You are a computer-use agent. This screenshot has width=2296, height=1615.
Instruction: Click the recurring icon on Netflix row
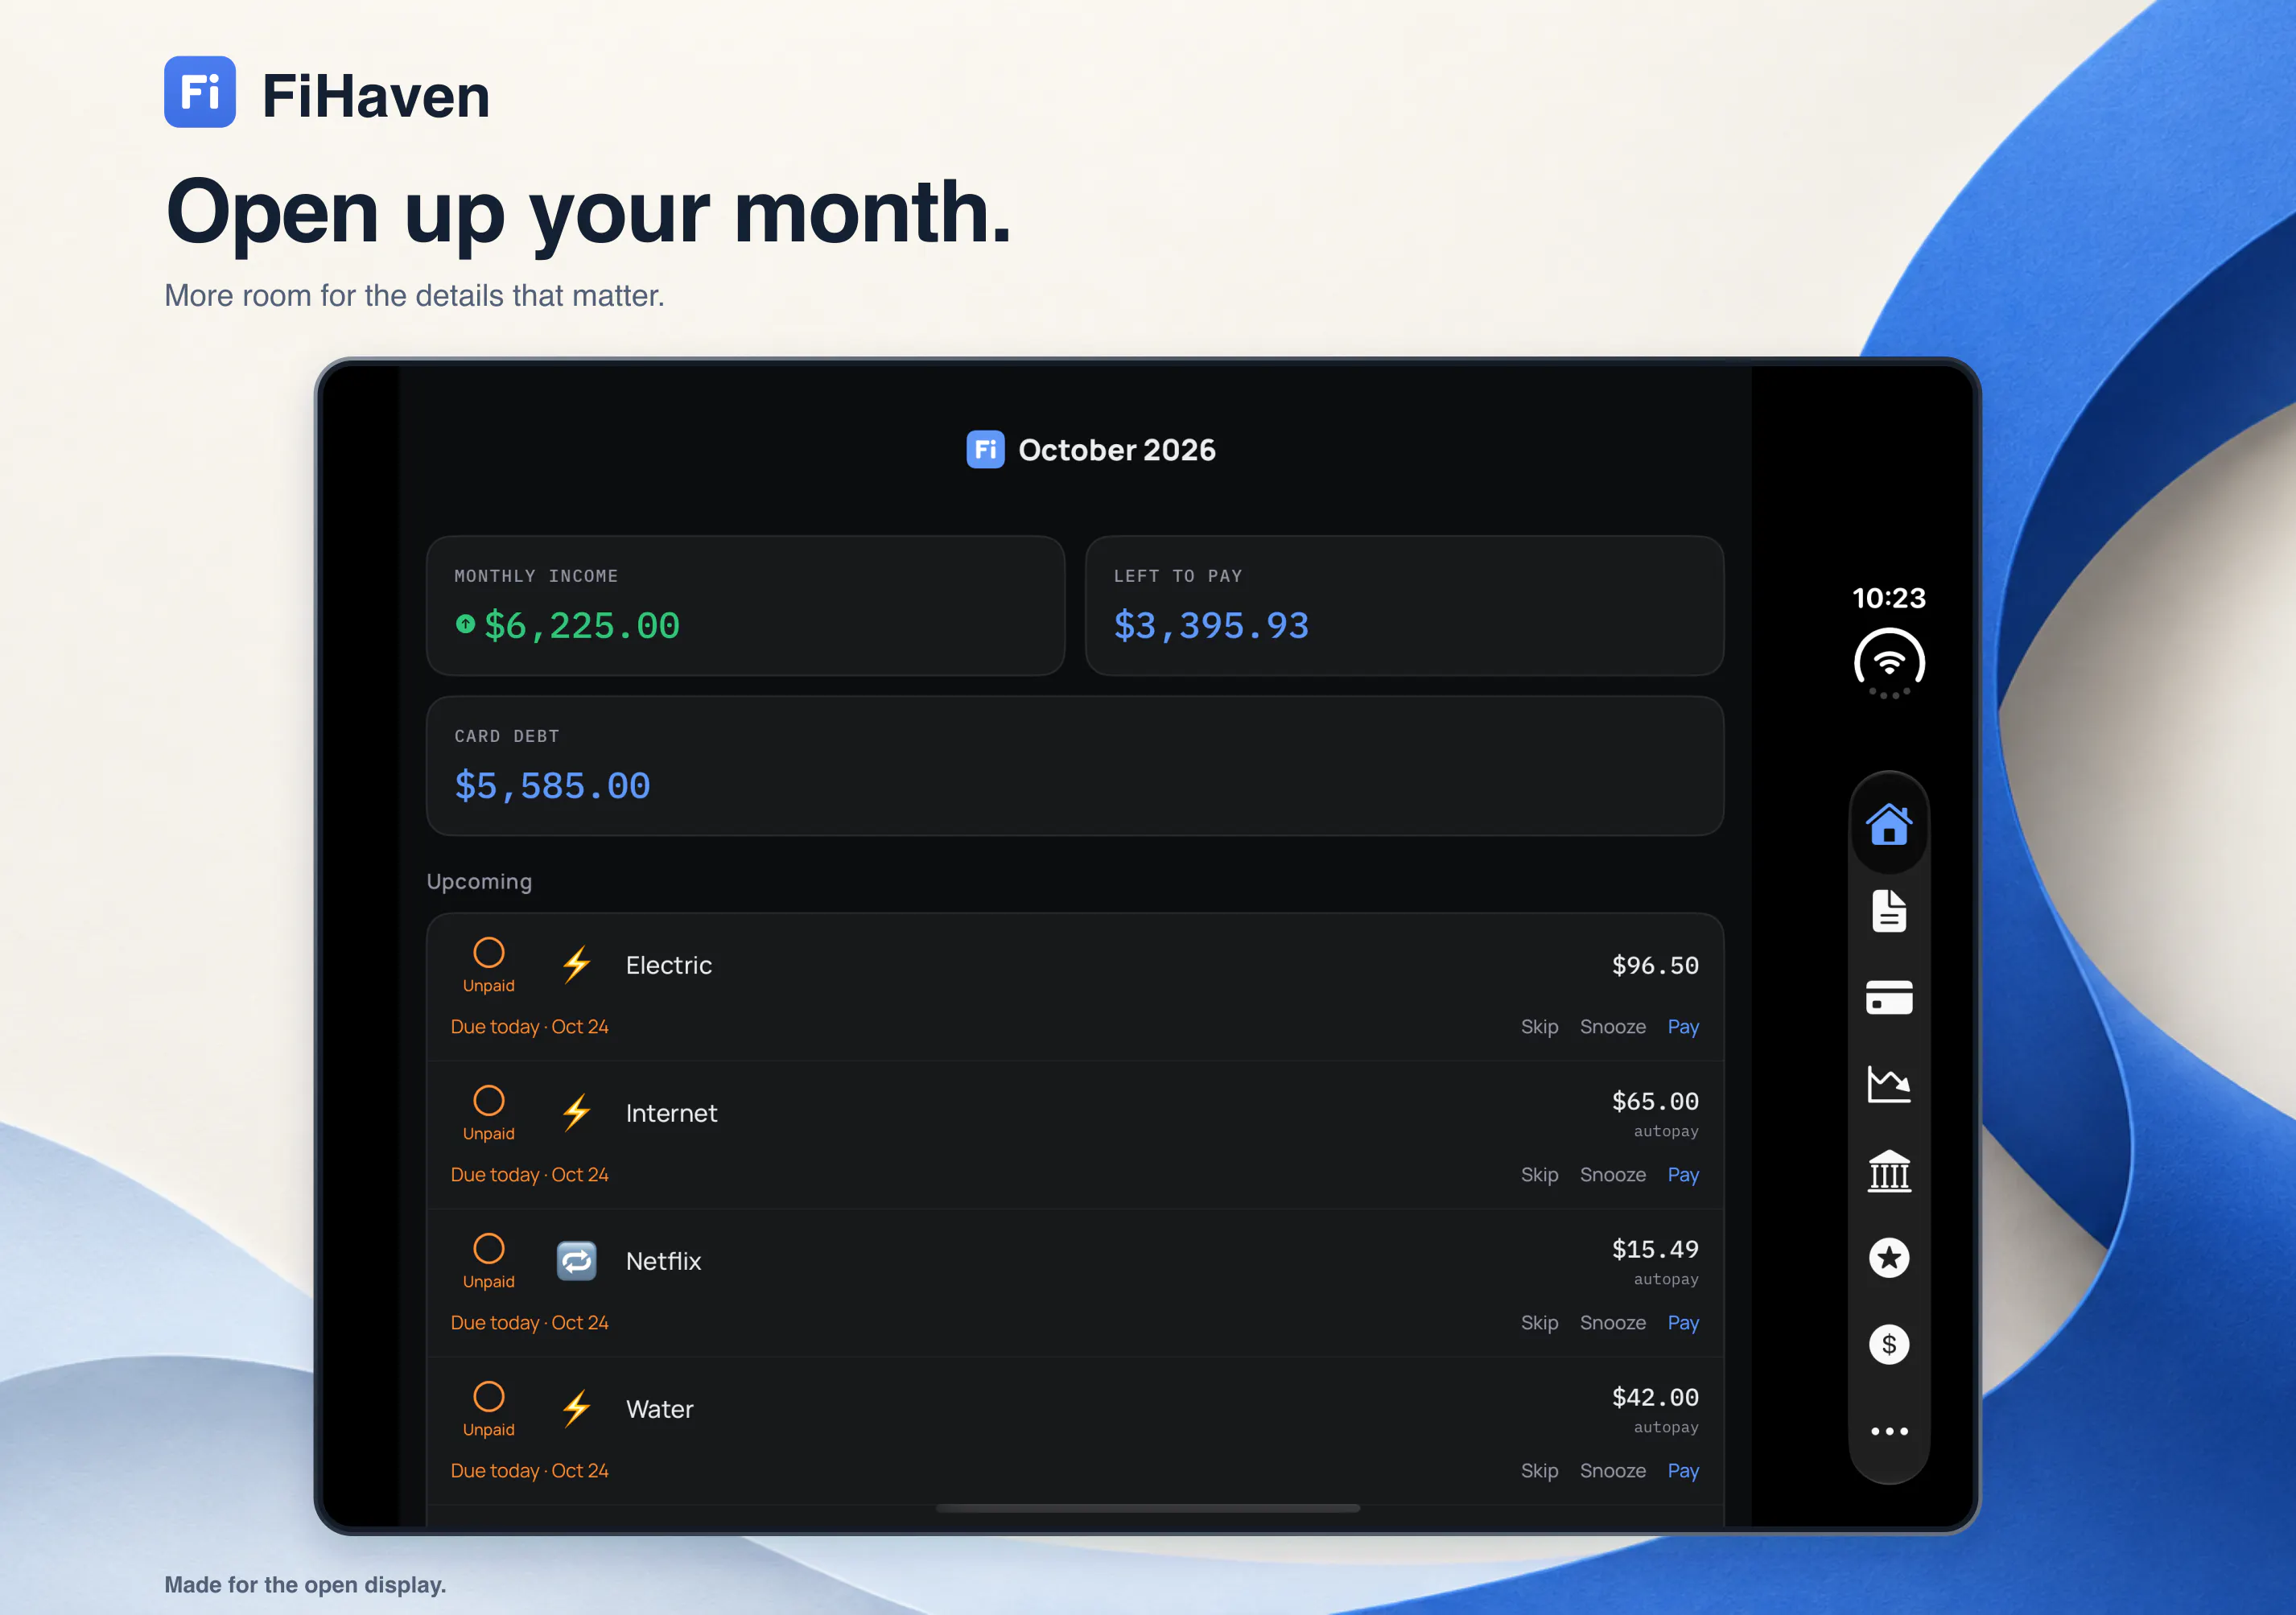point(576,1261)
